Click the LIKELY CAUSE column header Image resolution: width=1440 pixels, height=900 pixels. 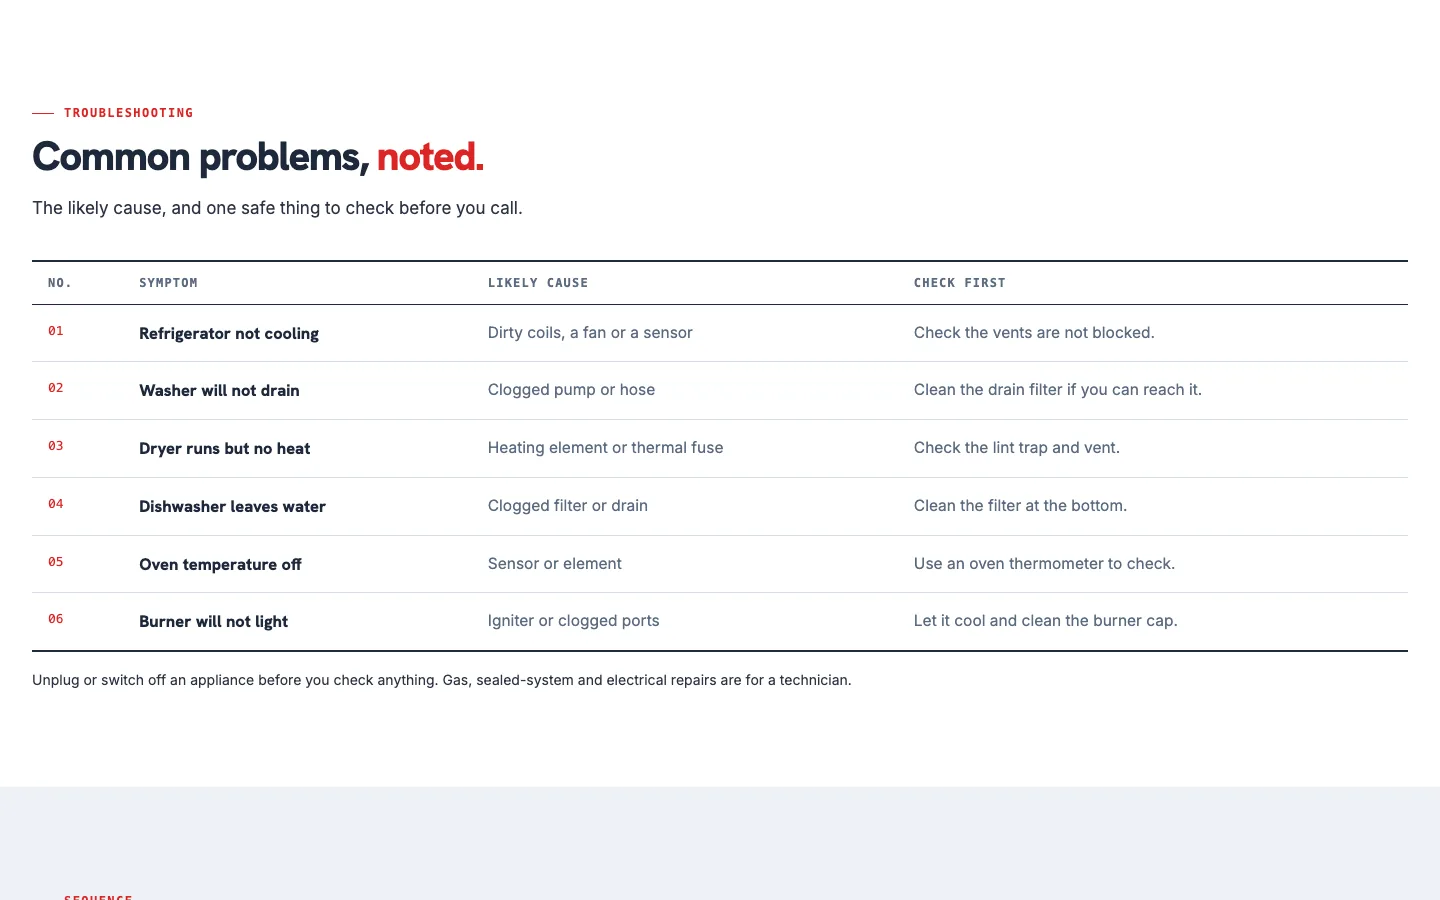pos(538,283)
